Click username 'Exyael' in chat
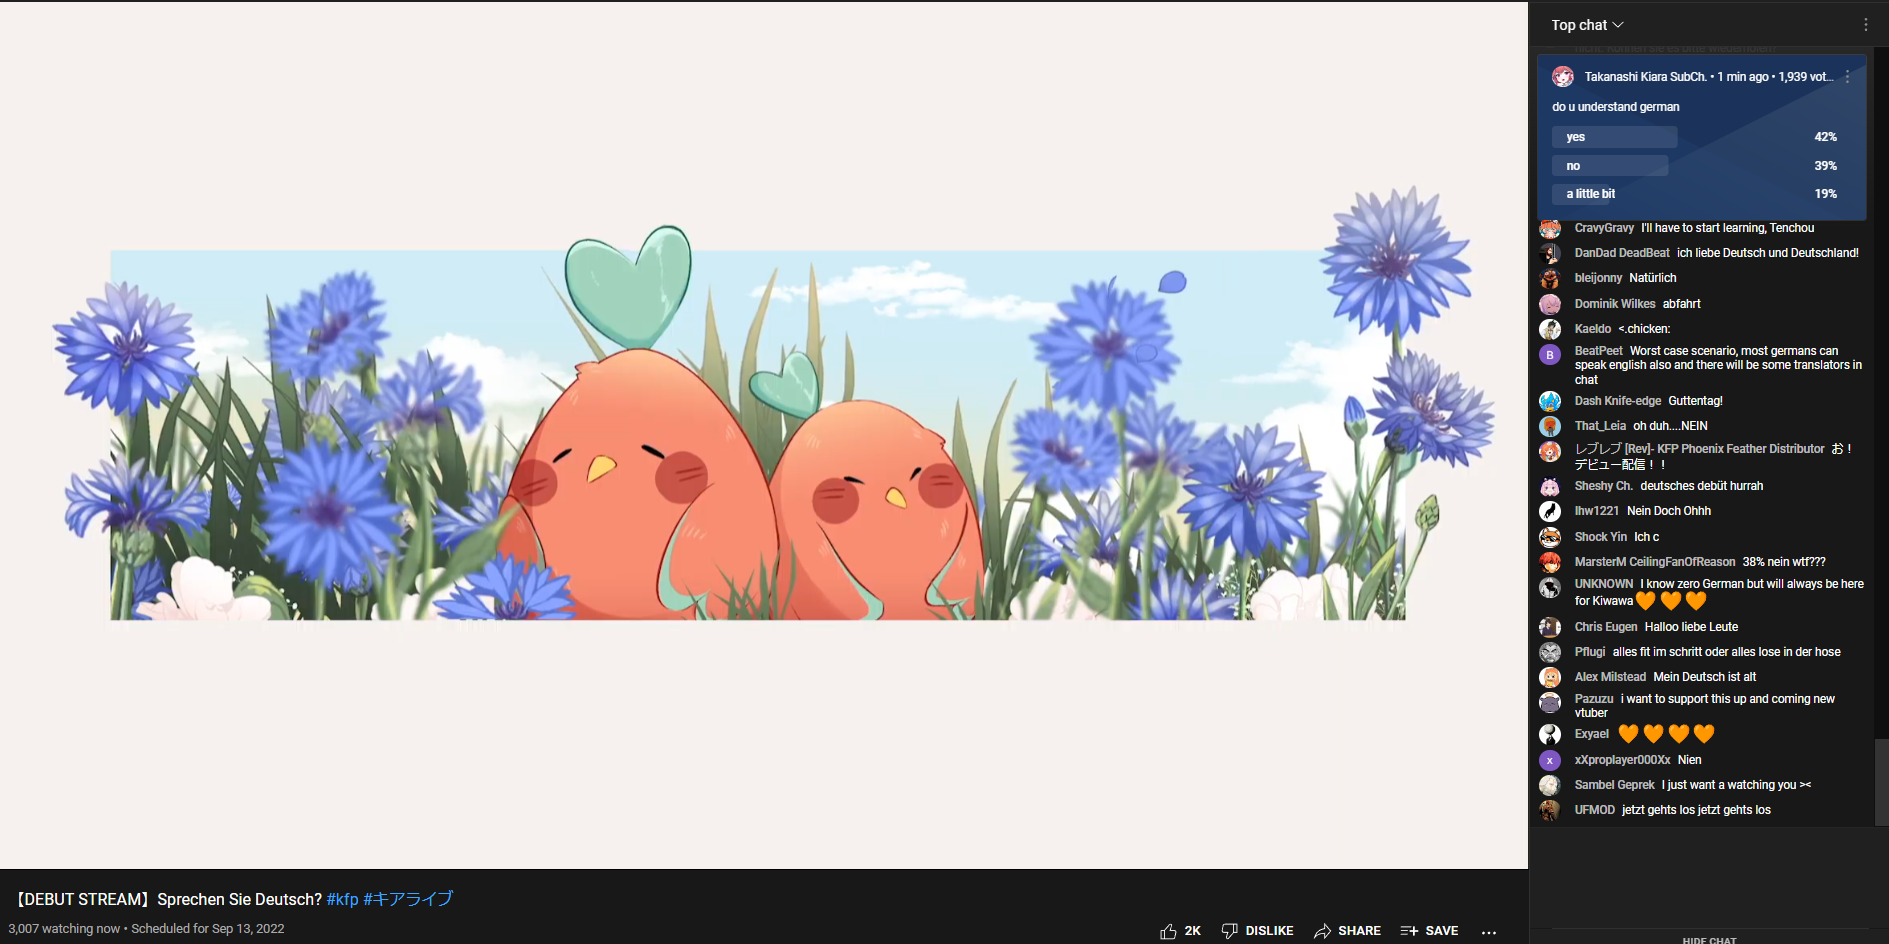Image resolution: width=1889 pixels, height=944 pixels. [x=1592, y=734]
